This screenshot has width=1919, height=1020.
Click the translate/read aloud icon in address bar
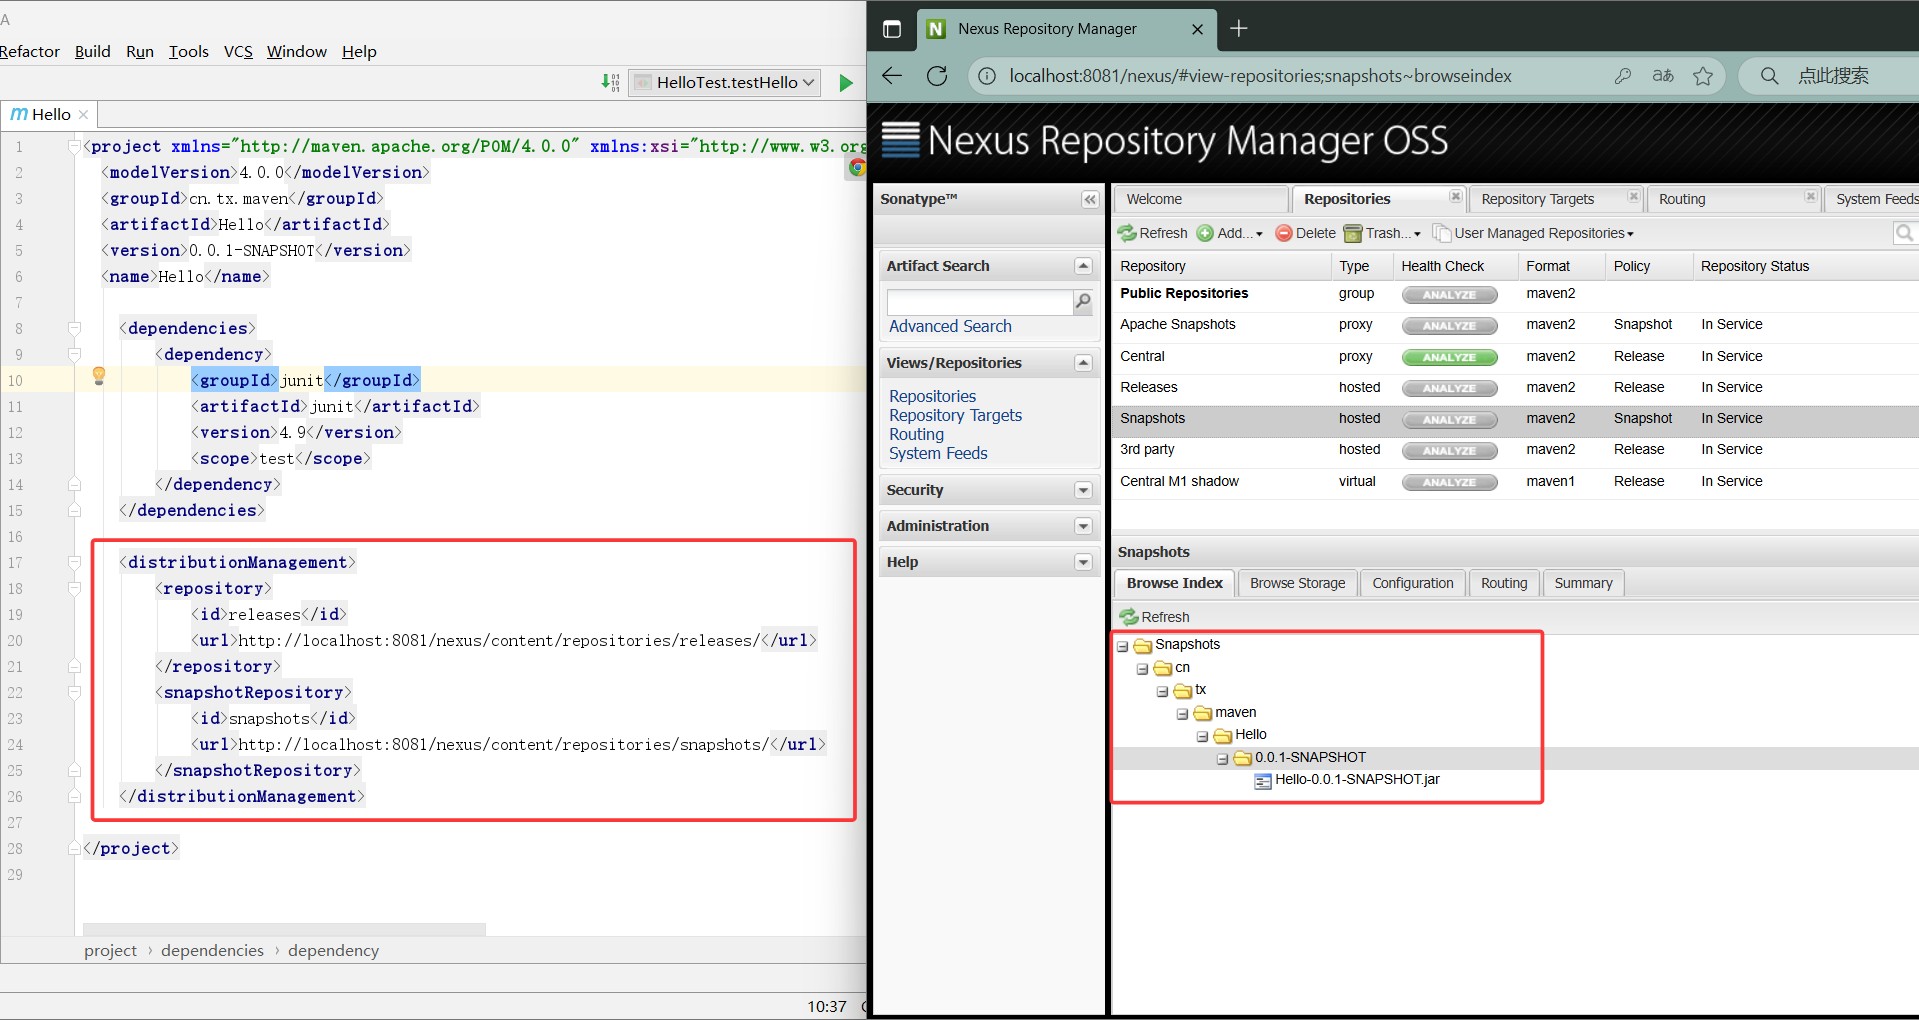point(1662,76)
